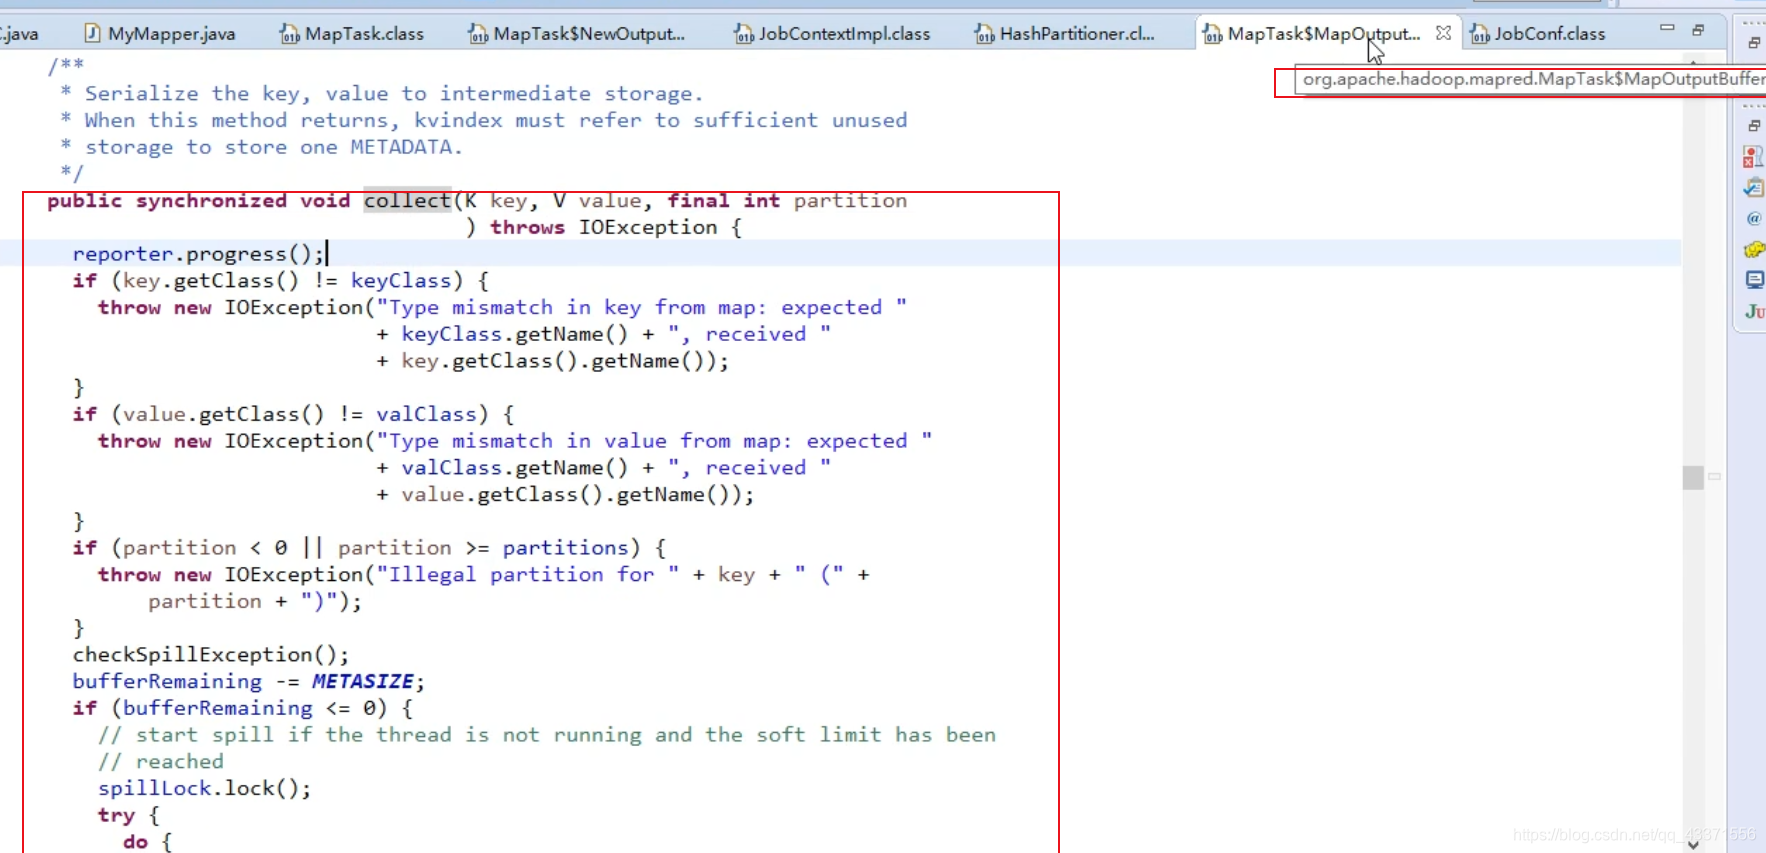Open the JUnit view icon
The height and width of the screenshot is (853, 1766).
[x=1754, y=311]
